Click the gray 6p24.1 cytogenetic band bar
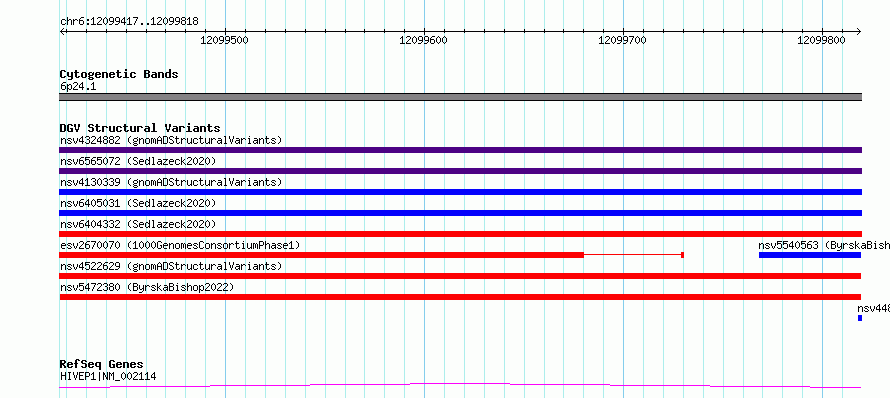The width and height of the screenshot is (890, 398). (460, 97)
